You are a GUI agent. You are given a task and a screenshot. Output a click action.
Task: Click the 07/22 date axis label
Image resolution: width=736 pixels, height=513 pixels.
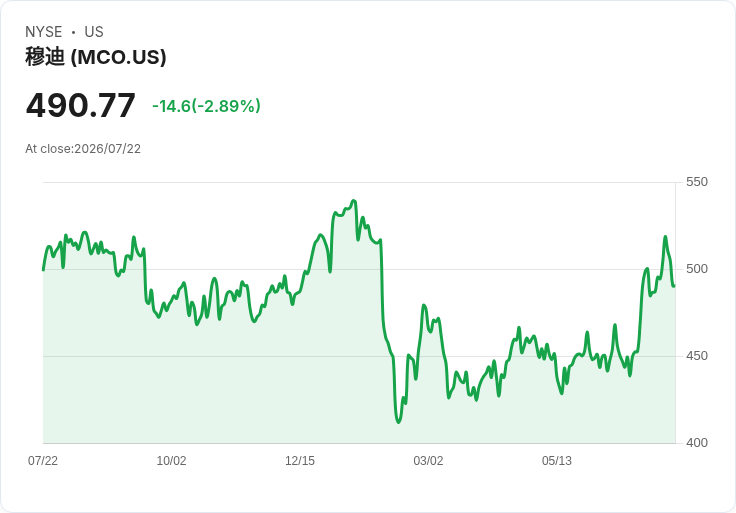point(43,460)
